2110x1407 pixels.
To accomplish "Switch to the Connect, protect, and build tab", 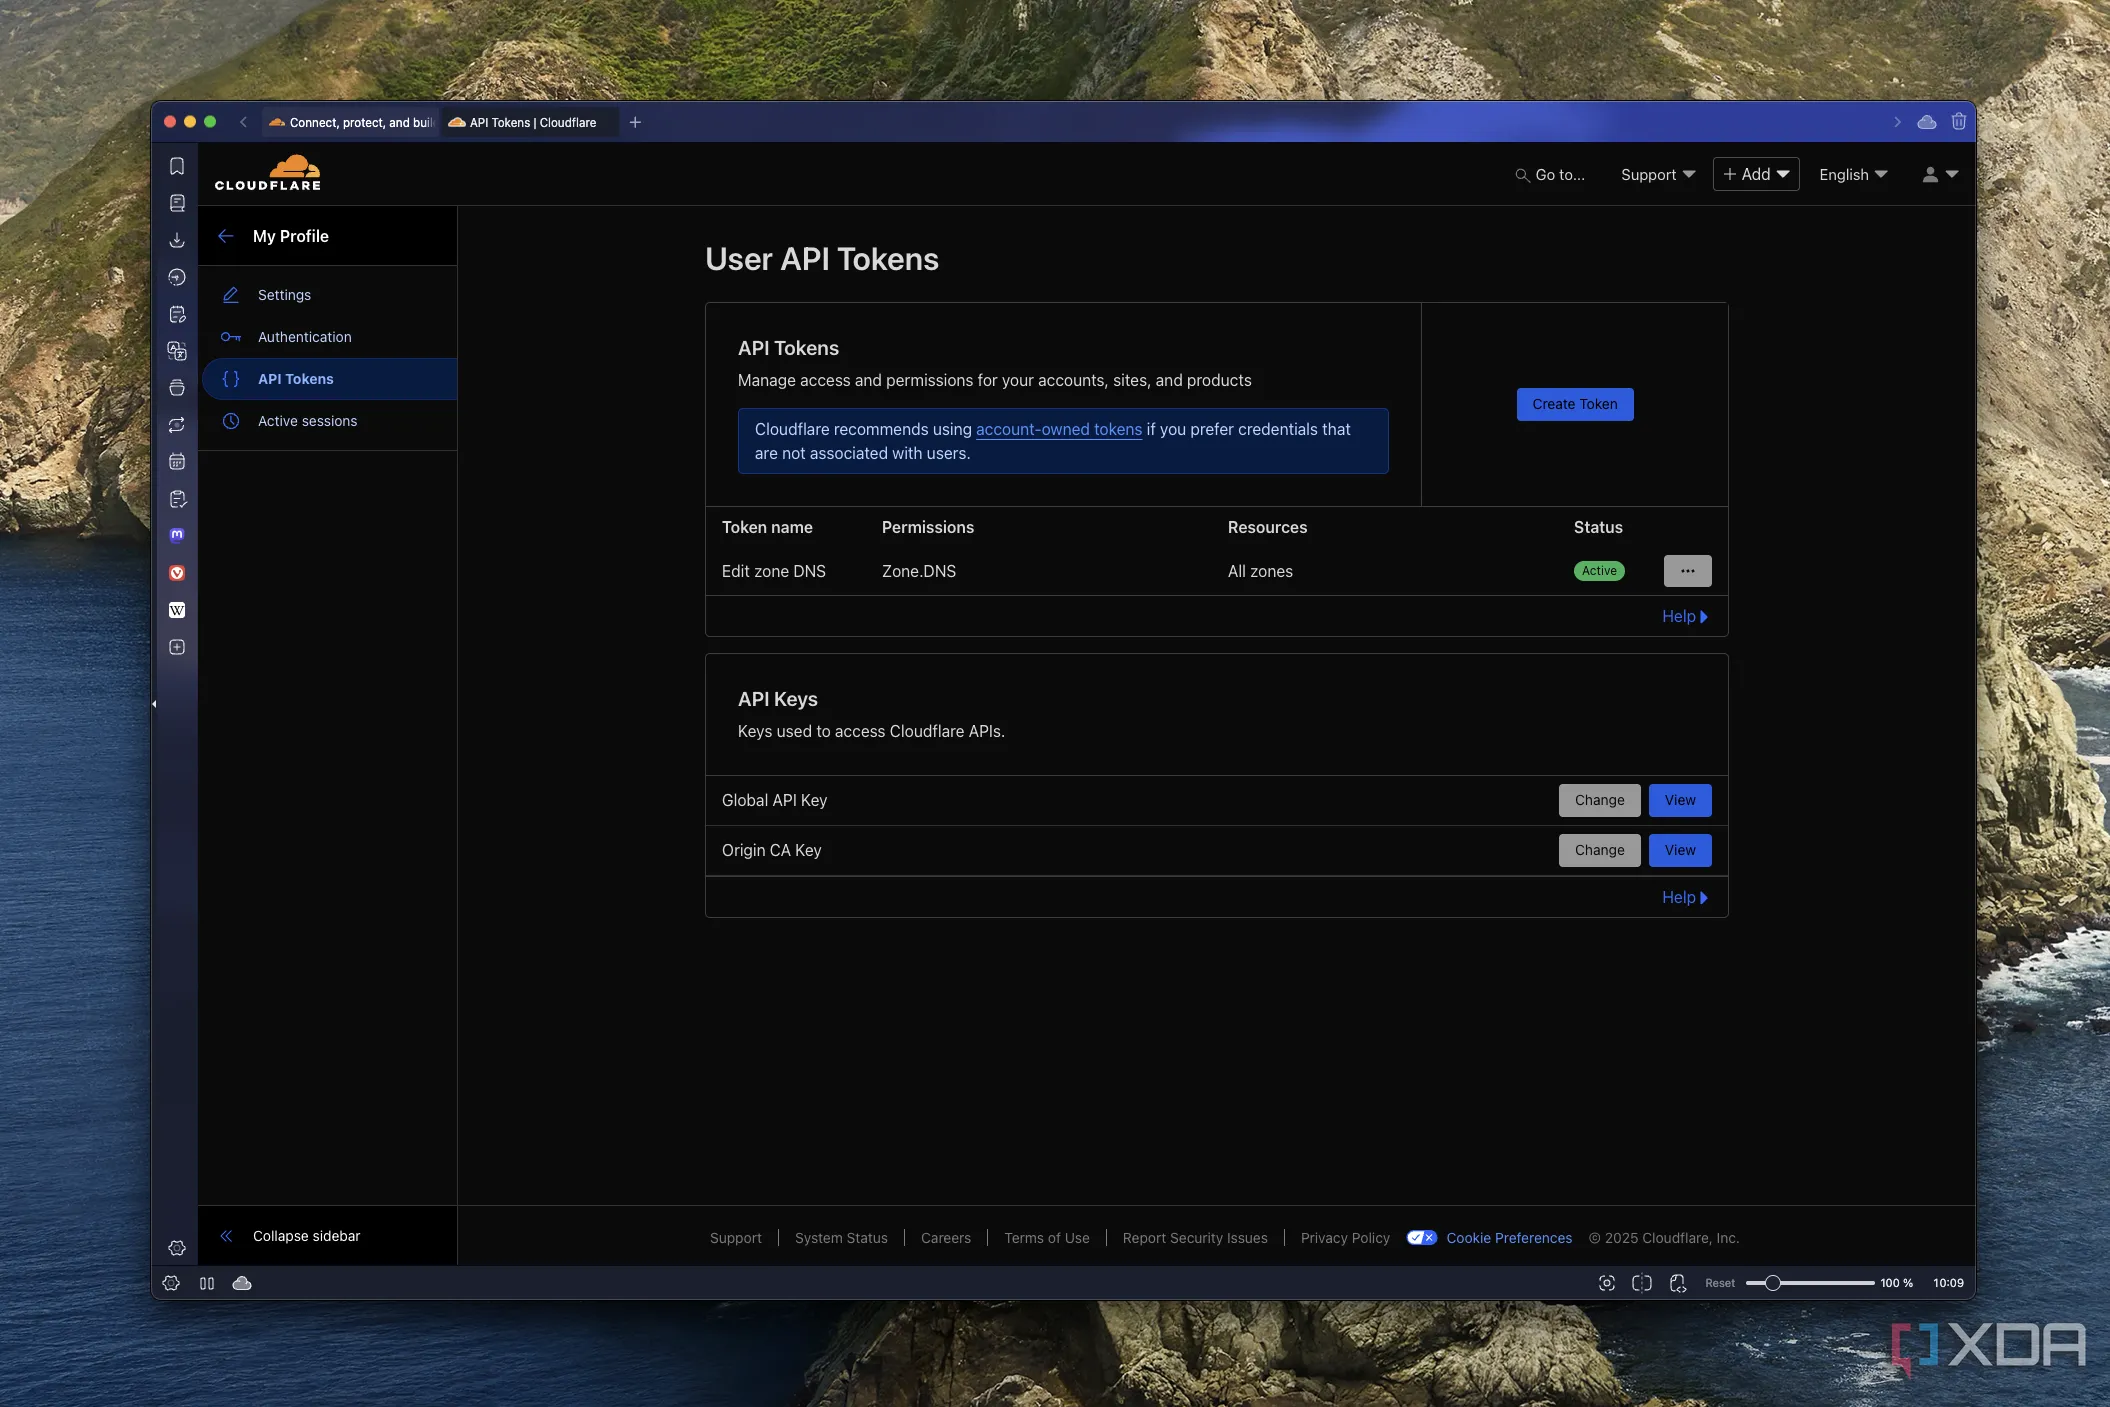I will point(350,122).
